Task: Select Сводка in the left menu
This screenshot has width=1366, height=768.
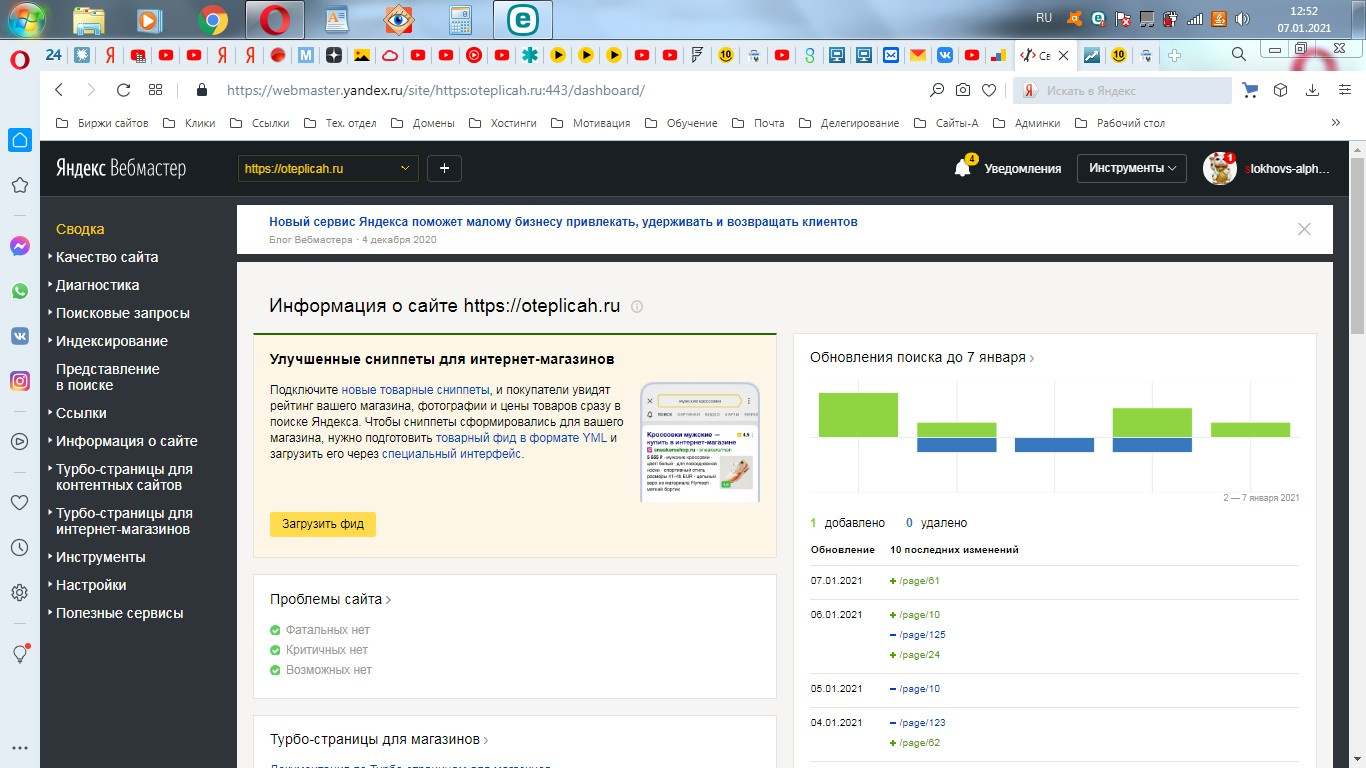Action: tap(80, 229)
